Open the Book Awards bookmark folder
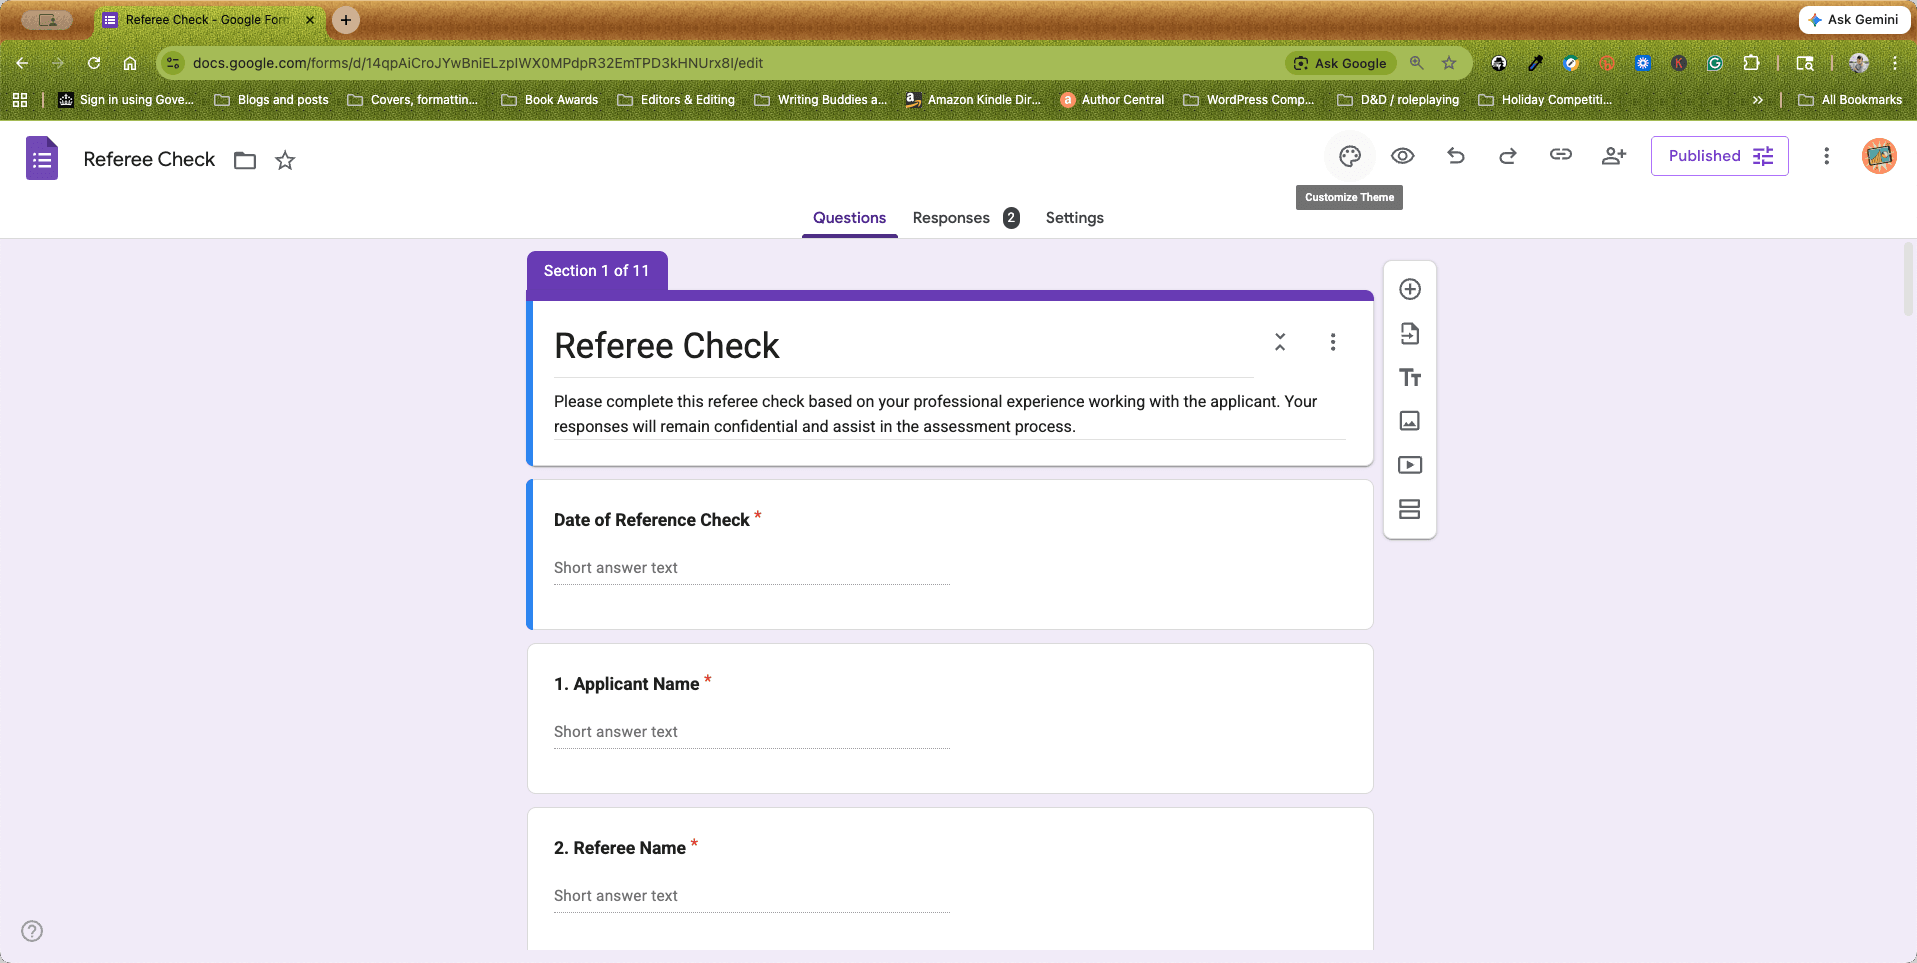Viewport: 1917px width, 963px height. pyautogui.click(x=550, y=100)
